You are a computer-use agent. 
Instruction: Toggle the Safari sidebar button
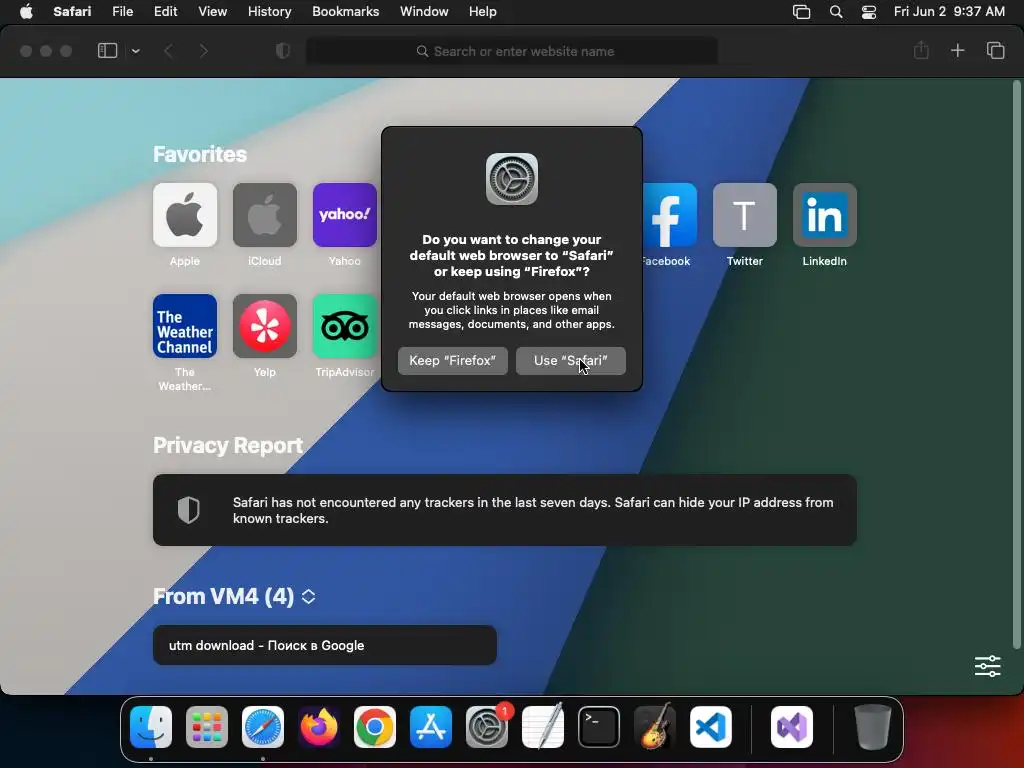107,51
